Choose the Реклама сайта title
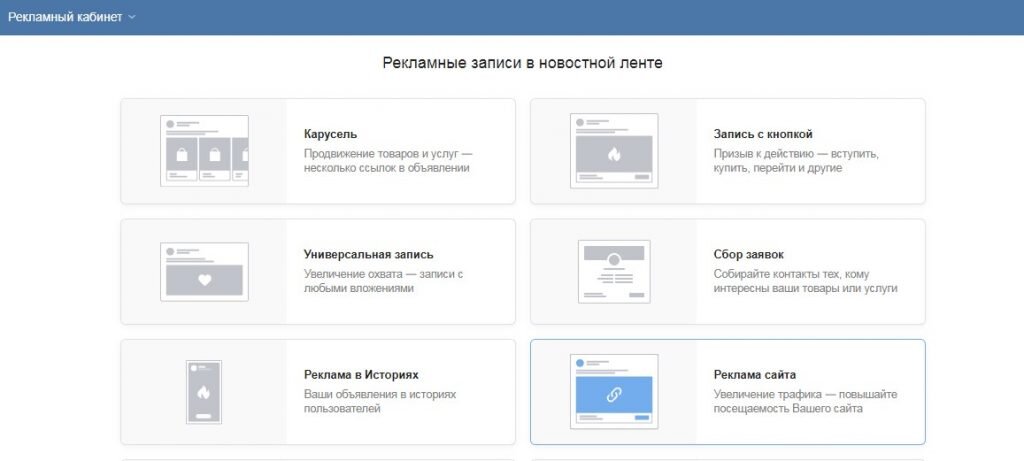1024x461 pixels. (x=754, y=375)
